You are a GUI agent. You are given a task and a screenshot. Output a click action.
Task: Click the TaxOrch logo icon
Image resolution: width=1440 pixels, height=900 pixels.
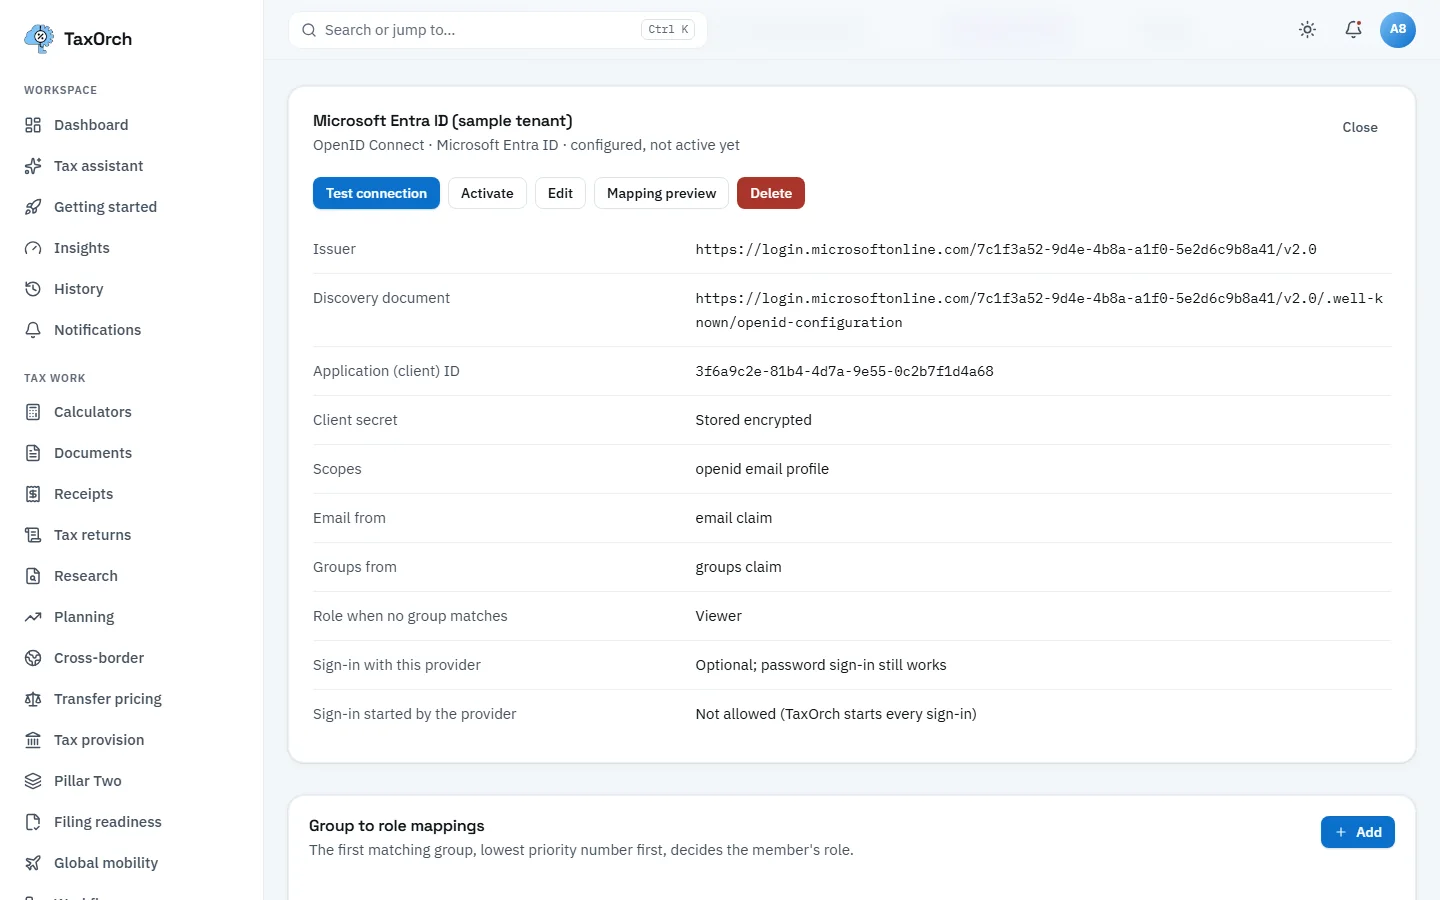tap(39, 39)
